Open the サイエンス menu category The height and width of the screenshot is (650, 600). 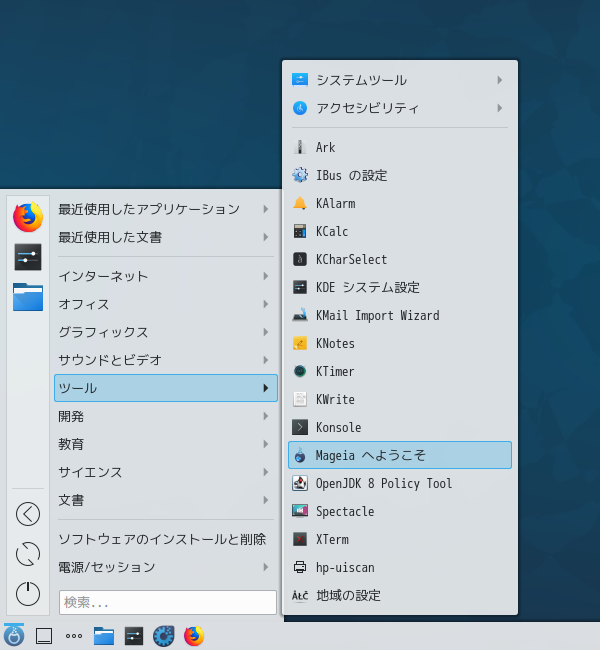pos(166,472)
